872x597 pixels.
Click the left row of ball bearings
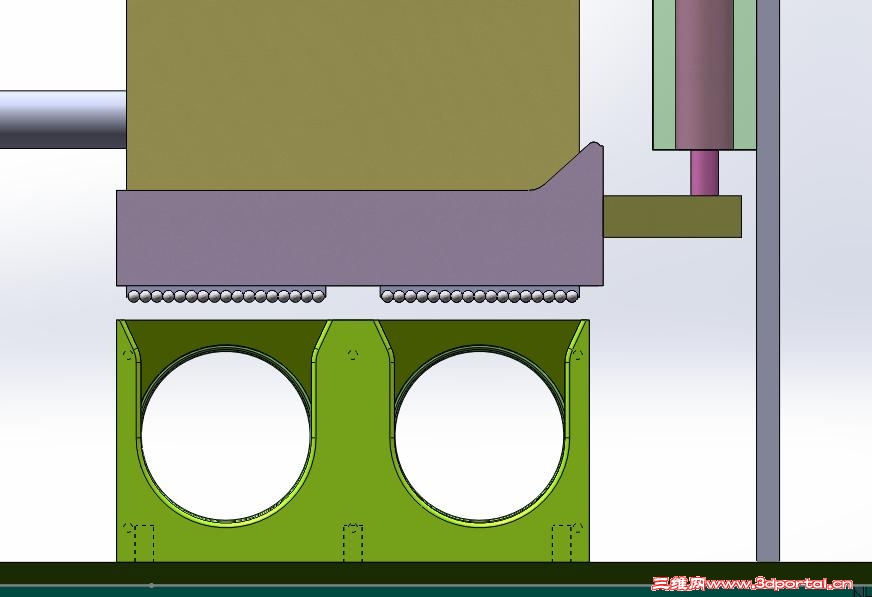(x=226, y=295)
